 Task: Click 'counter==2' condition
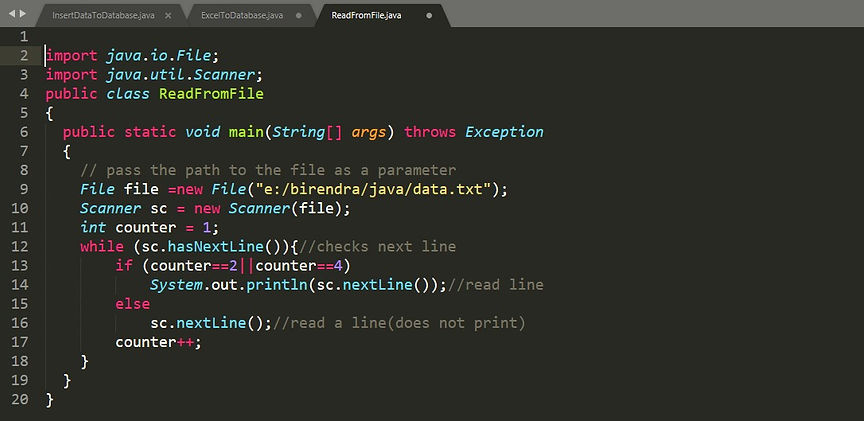193,266
